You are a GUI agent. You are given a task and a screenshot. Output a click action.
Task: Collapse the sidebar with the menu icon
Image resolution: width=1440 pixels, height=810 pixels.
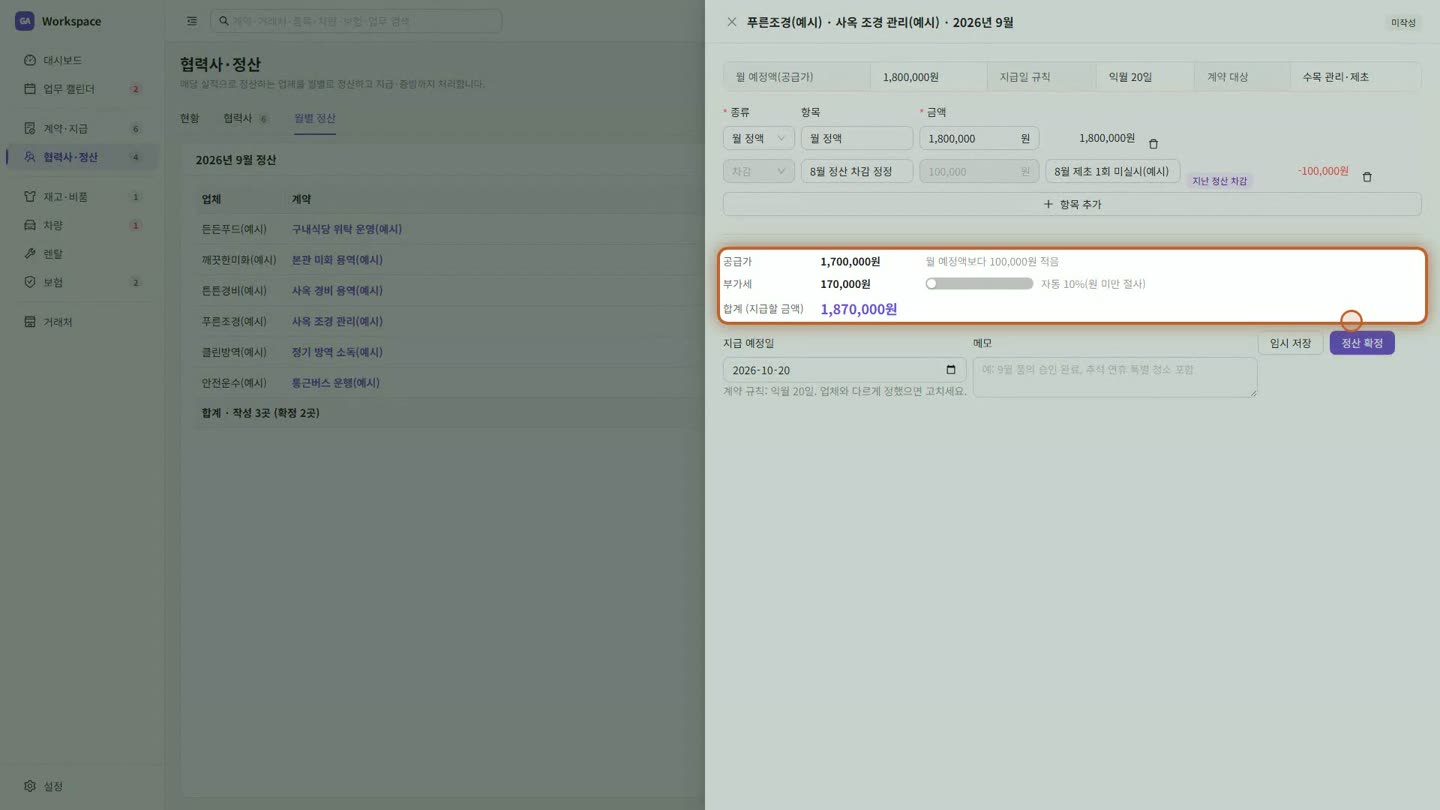[x=192, y=21]
